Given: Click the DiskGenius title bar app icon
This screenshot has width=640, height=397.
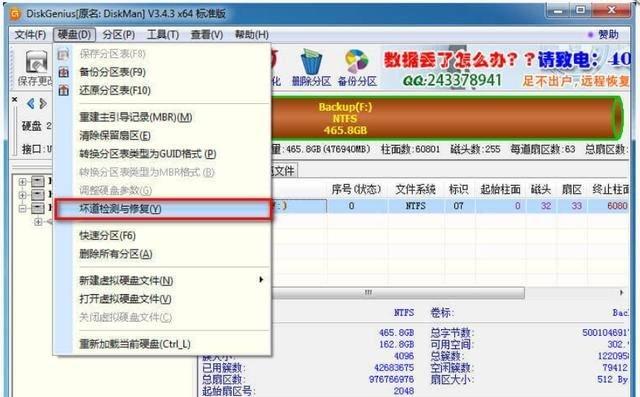Looking at the screenshot, I should pos(16,14).
